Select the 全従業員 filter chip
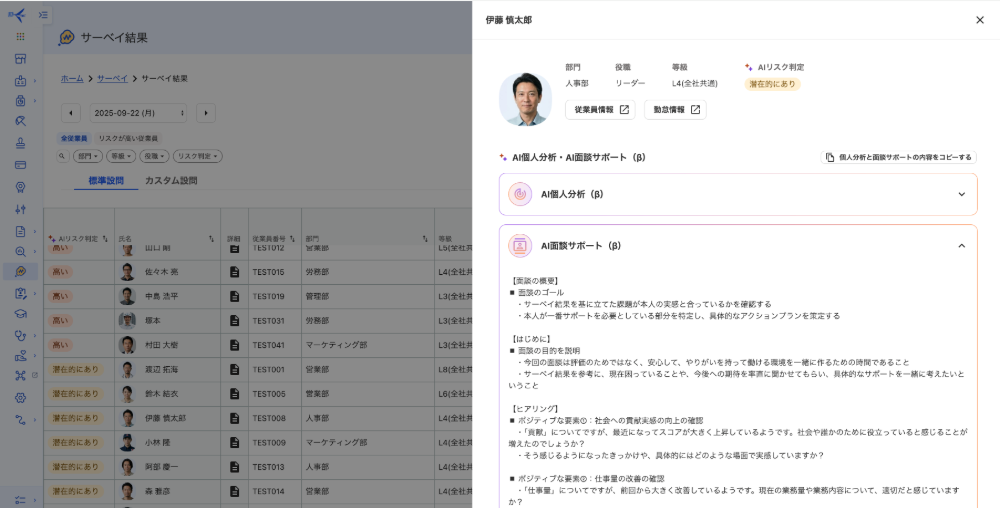Image resolution: width=1000 pixels, height=508 pixels. pos(74,138)
